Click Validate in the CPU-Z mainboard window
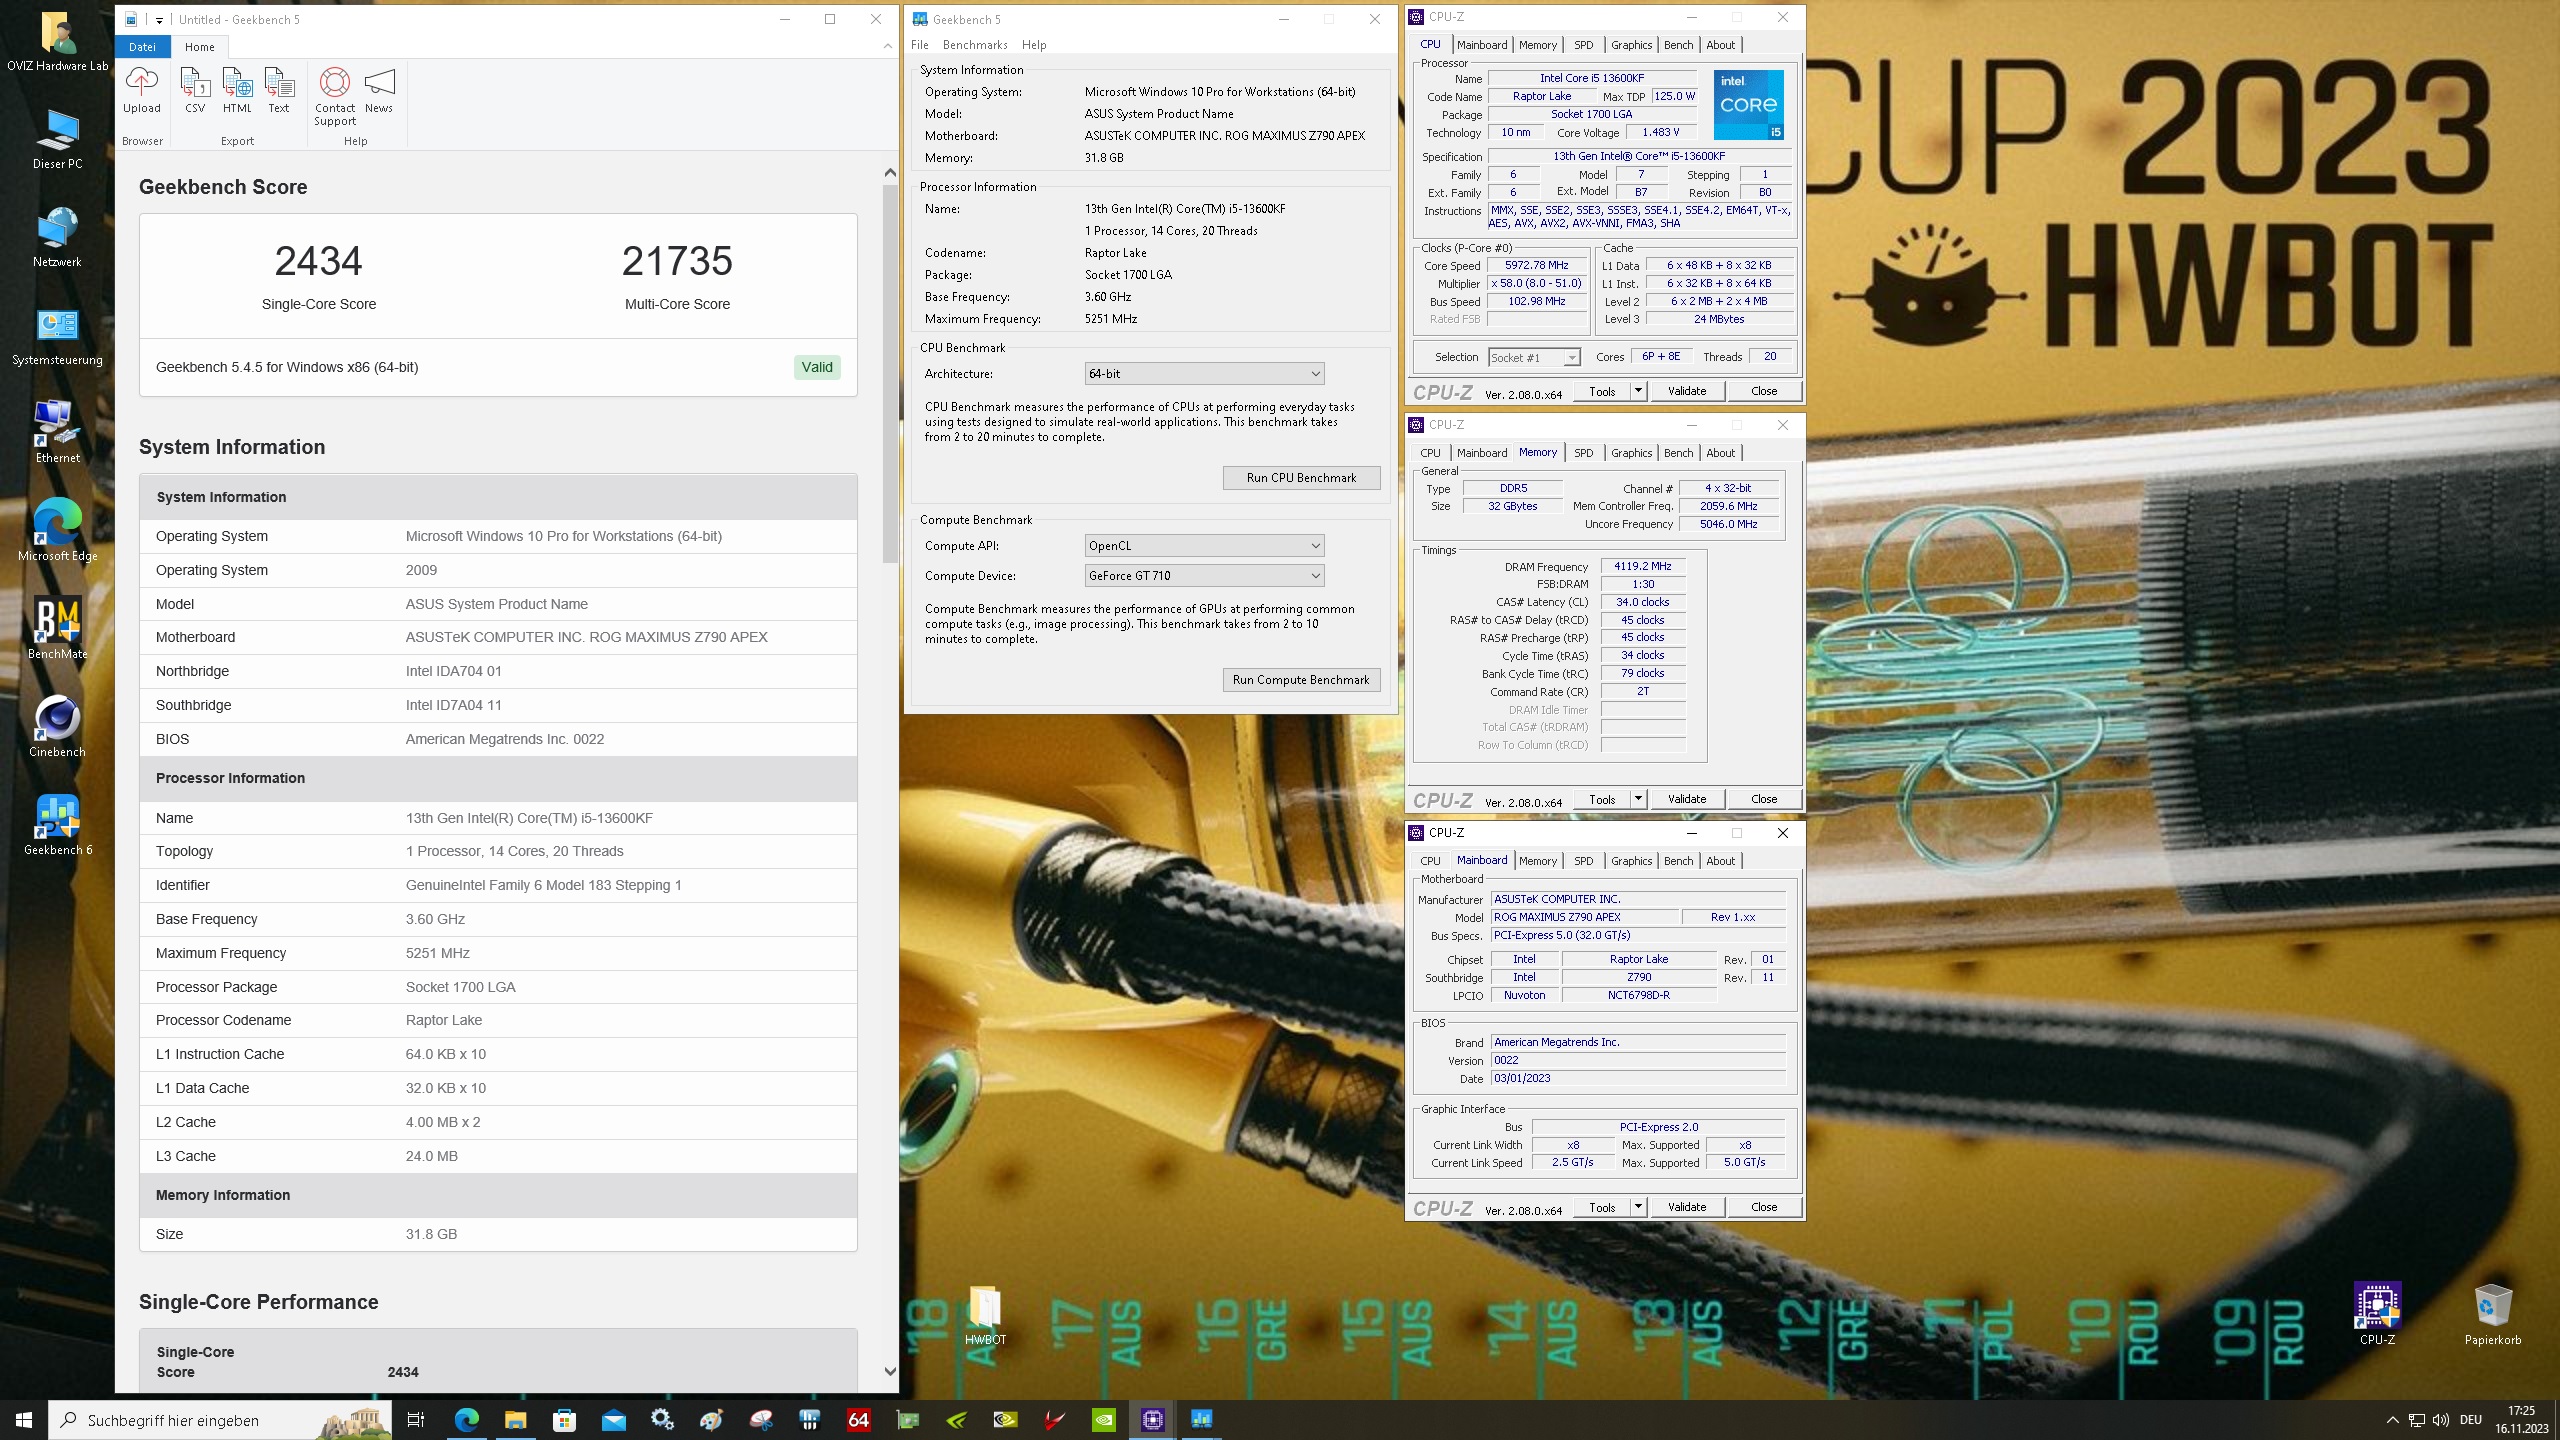2560x1440 pixels. click(1686, 1207)
